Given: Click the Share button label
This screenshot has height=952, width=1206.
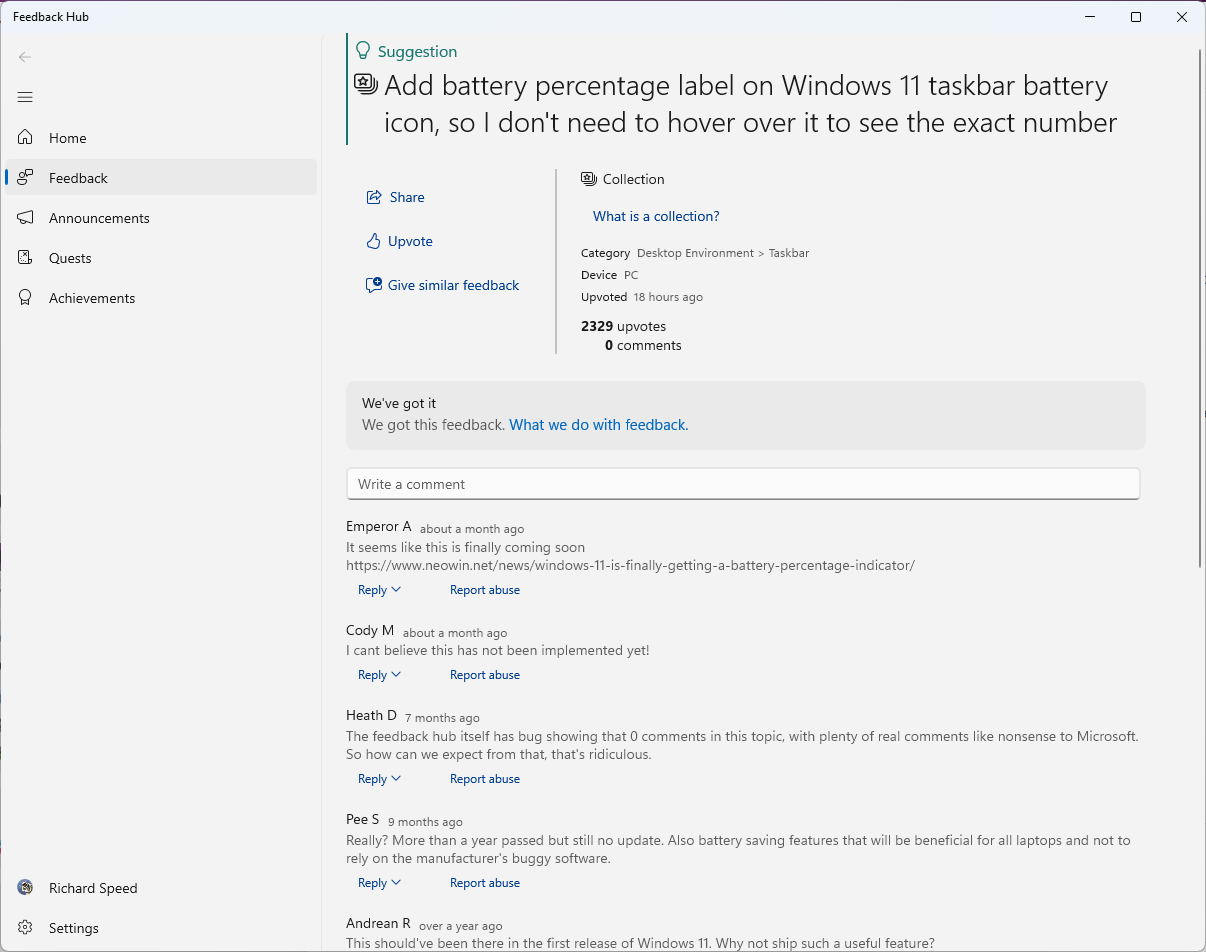Looking at the screenshot, I should 407,197.
